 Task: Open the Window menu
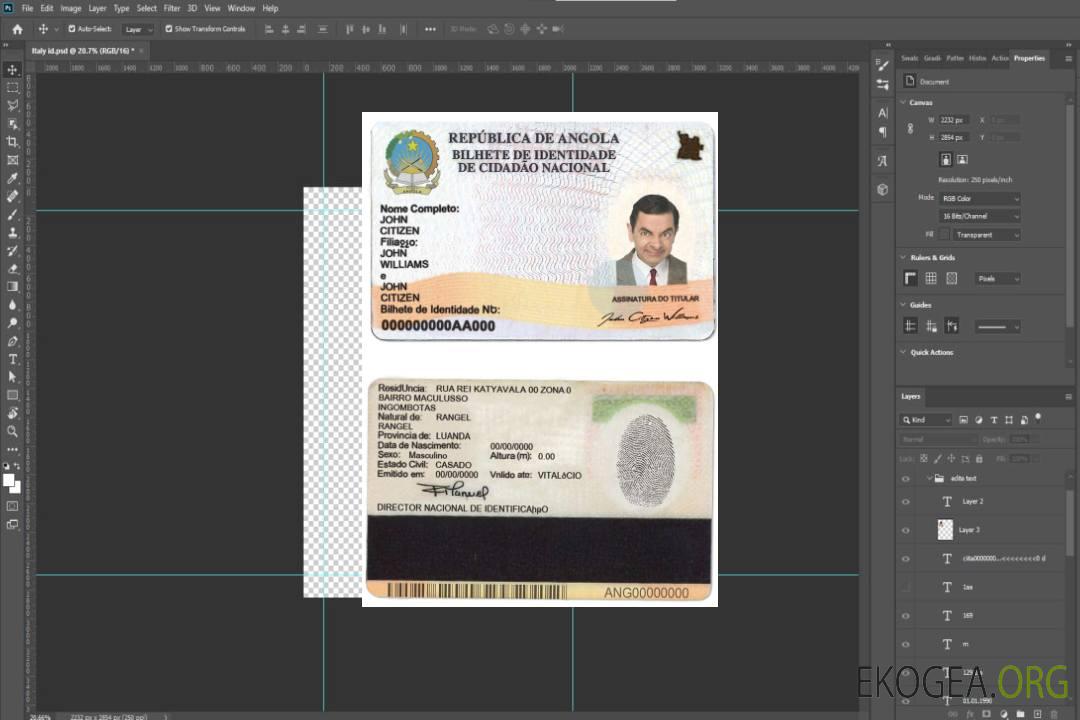(241, 8)
